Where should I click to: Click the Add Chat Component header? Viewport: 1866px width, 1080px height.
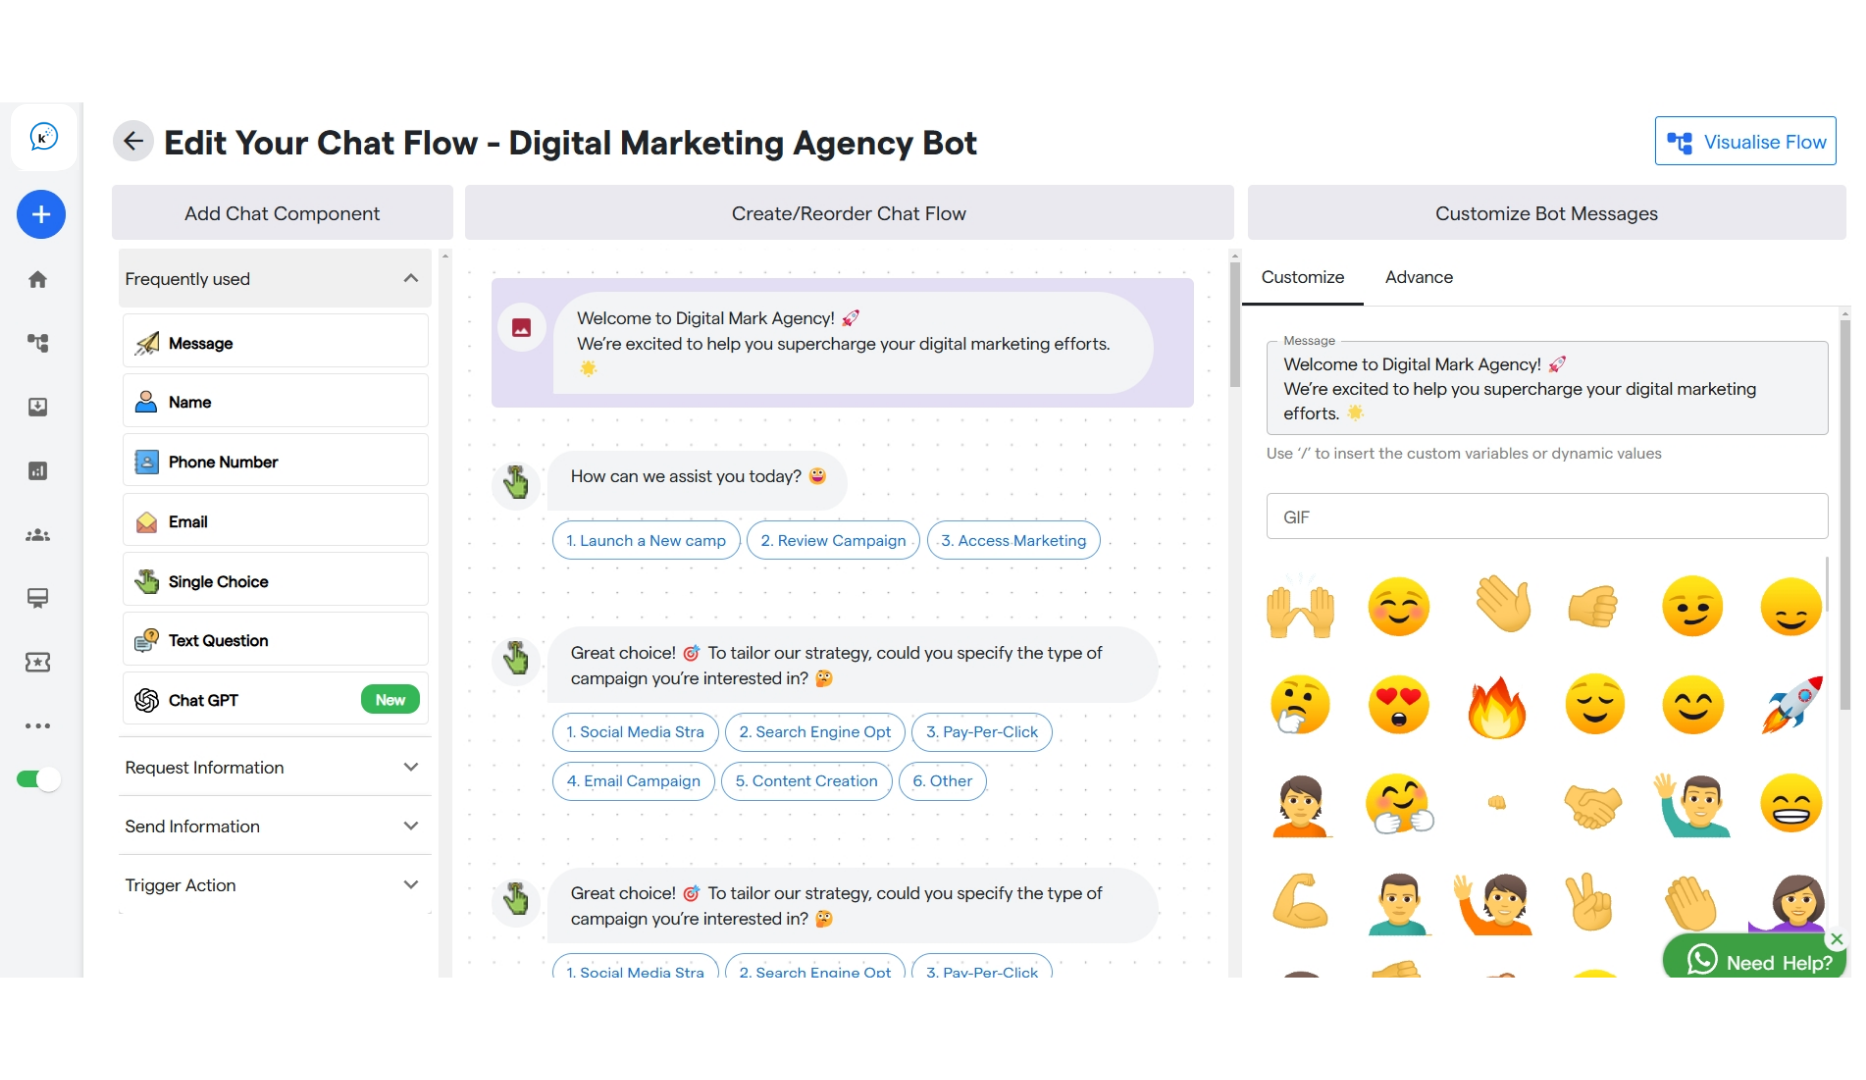282,213
